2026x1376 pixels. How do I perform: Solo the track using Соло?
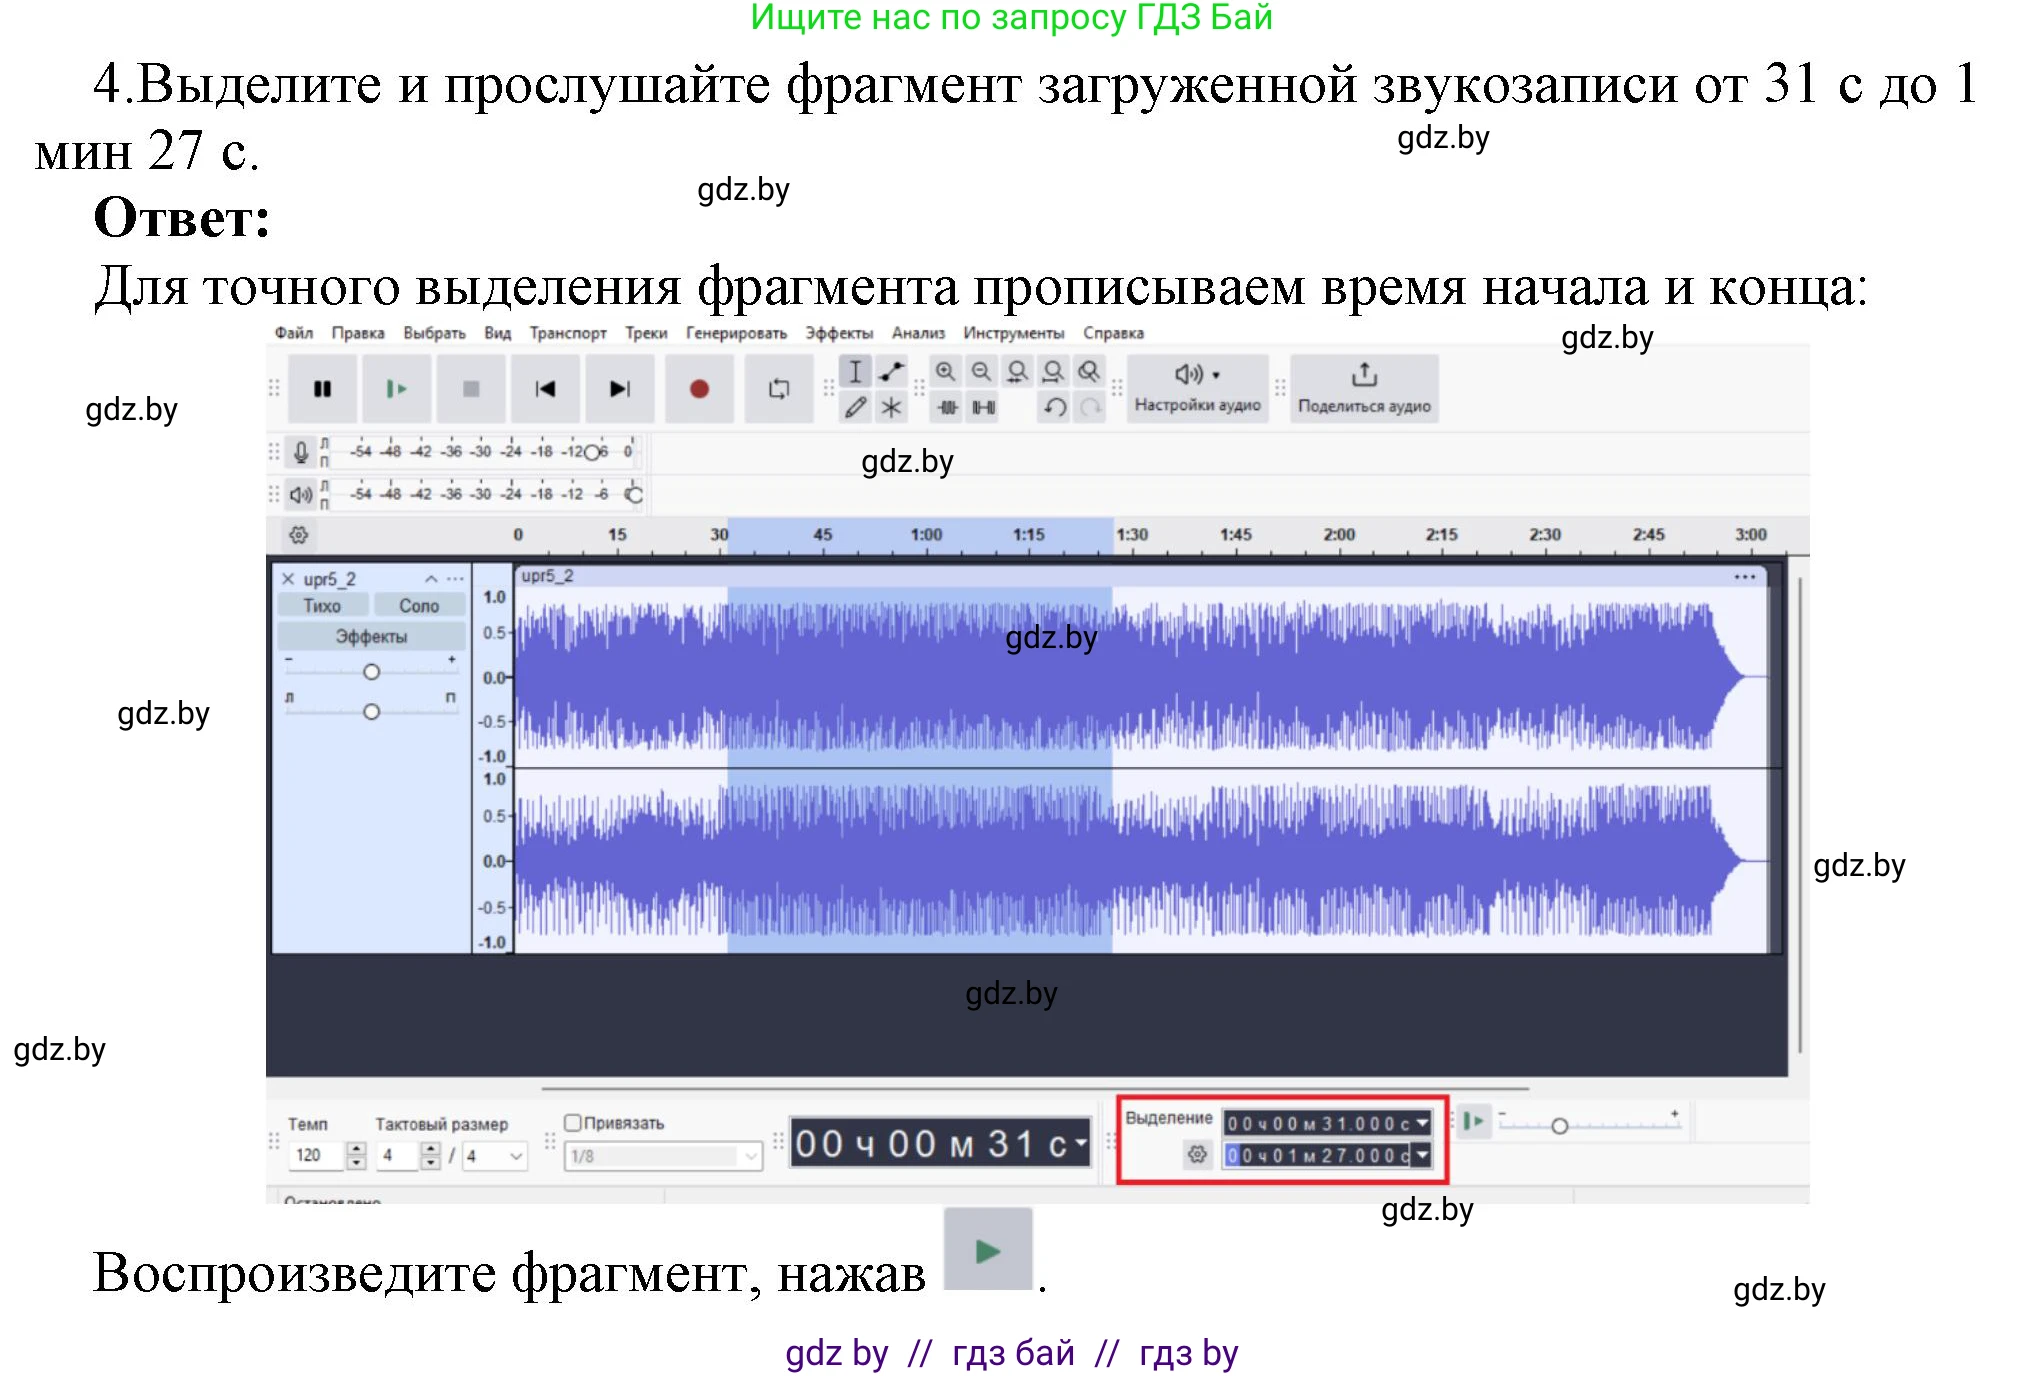418,605
